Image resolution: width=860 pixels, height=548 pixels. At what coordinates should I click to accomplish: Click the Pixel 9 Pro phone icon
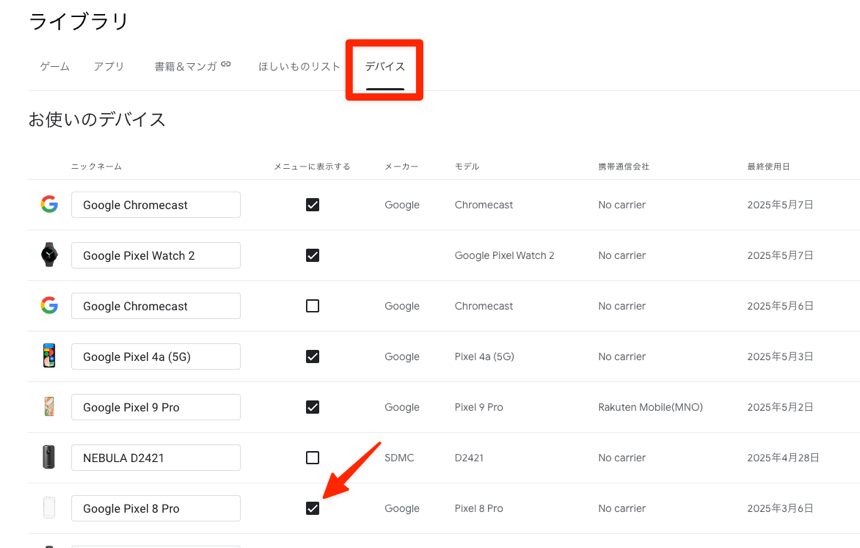(49, 407)
